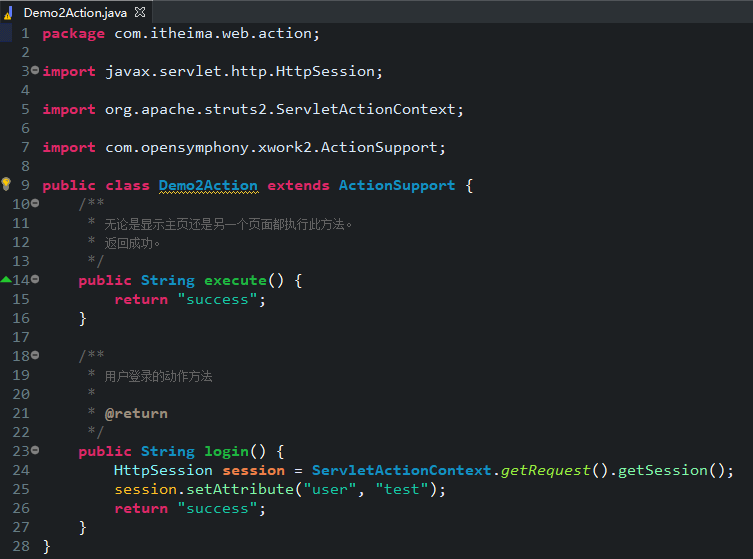Click line number 28 in the gutter
The width and height of the screenshot is (753, 559).
pos(21,547)
